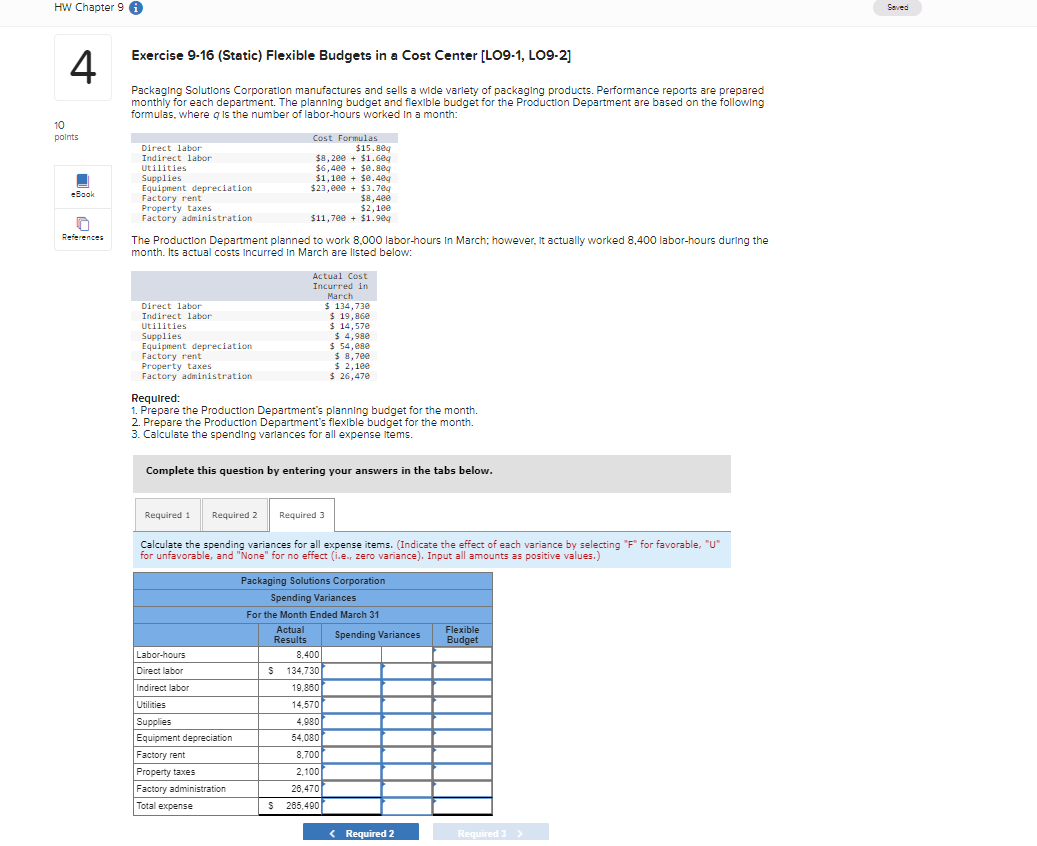Open the eBook resource
1037x846 pixels.
[x=82, y=186]
